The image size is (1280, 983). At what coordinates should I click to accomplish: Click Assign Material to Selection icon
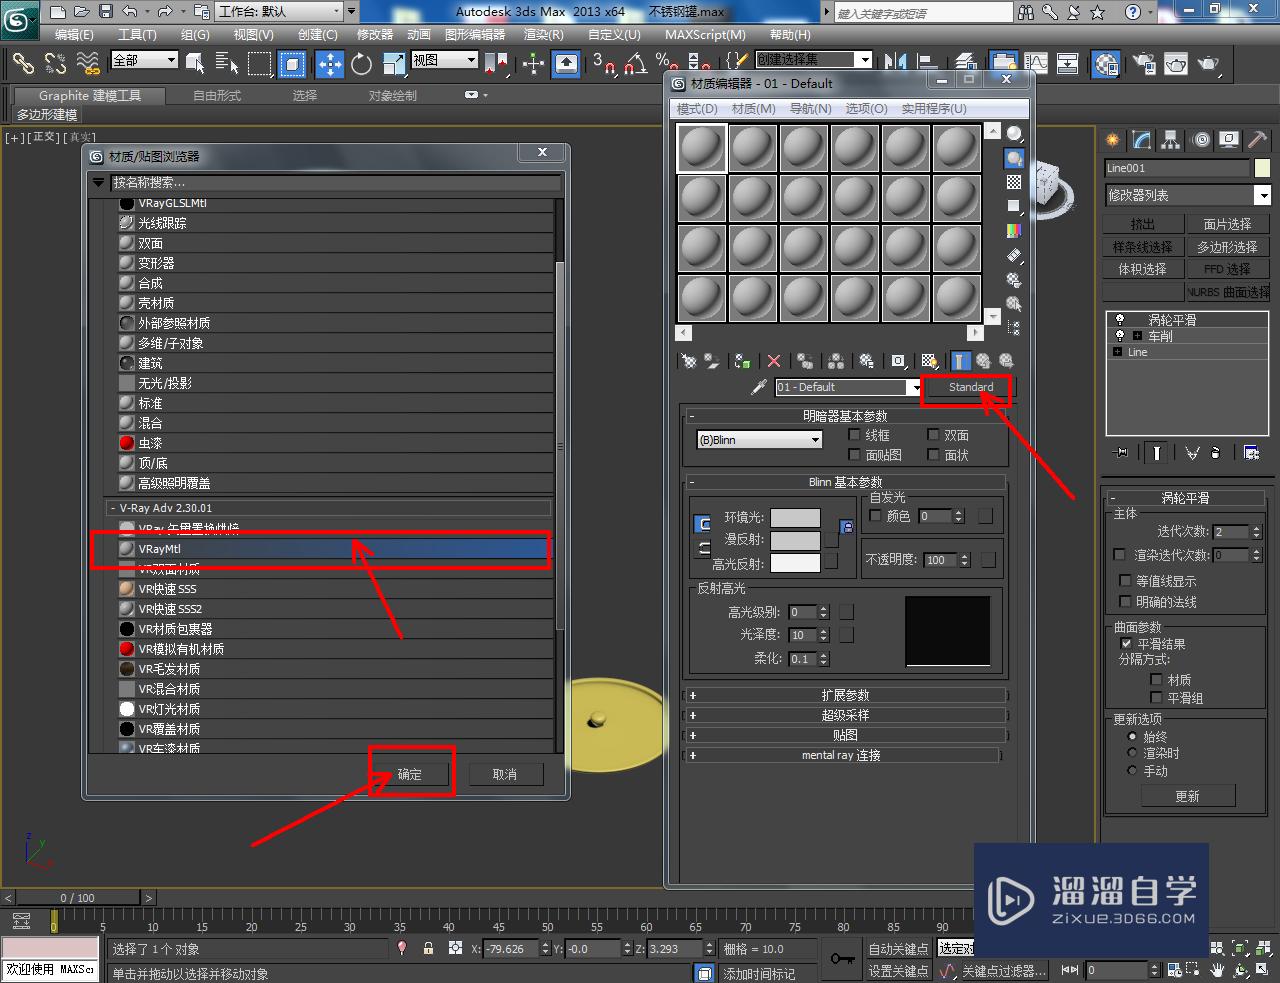742,361
